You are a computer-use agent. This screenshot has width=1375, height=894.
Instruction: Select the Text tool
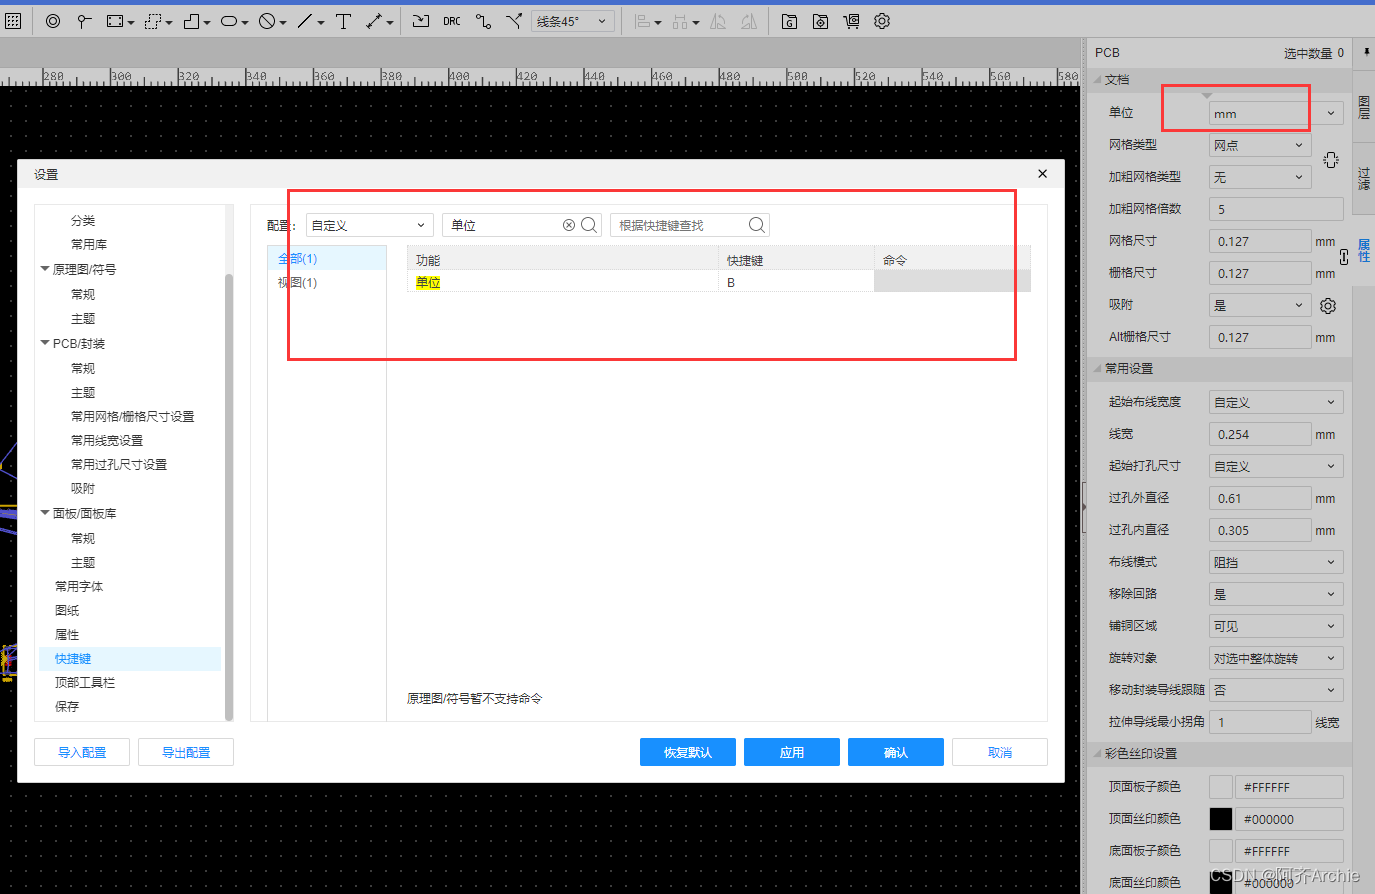point(343,21)
